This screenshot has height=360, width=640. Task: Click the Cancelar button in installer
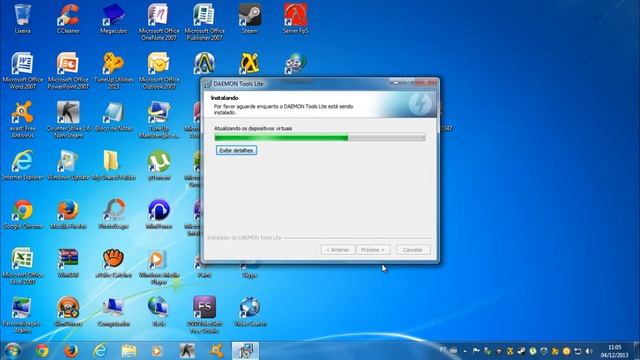(413, 249)
